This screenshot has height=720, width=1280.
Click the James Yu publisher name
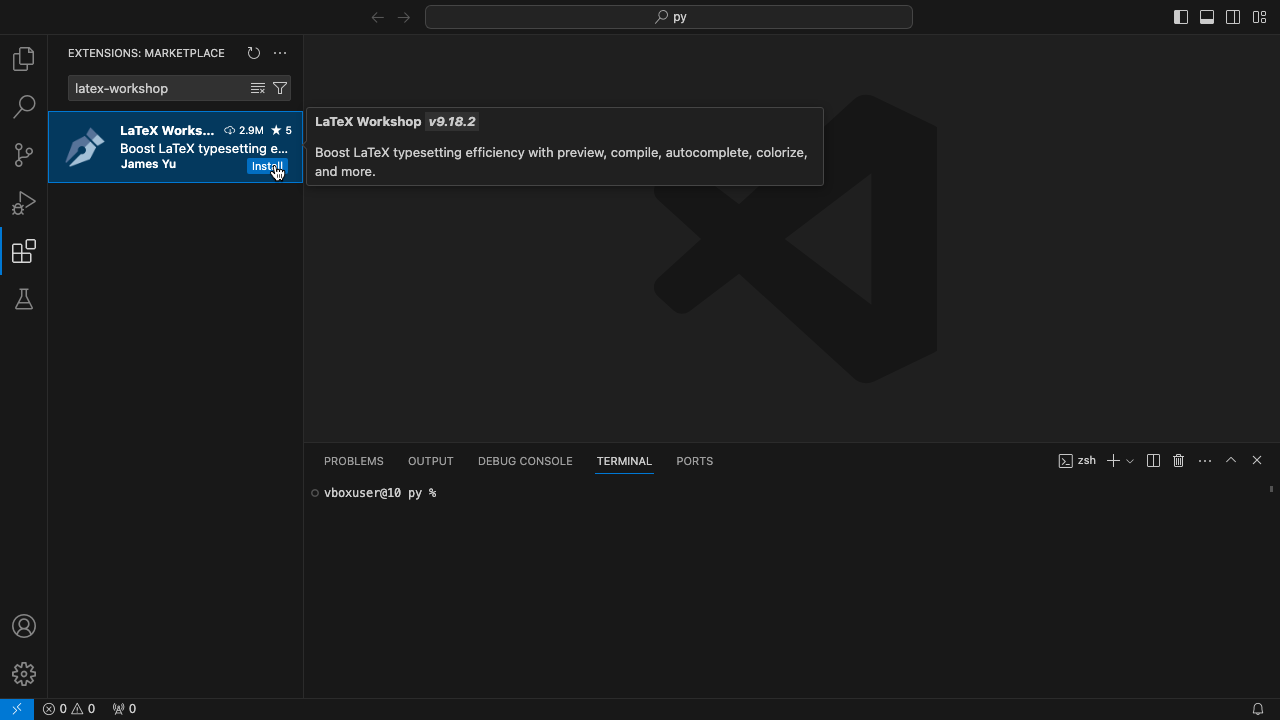coord(148,164)
